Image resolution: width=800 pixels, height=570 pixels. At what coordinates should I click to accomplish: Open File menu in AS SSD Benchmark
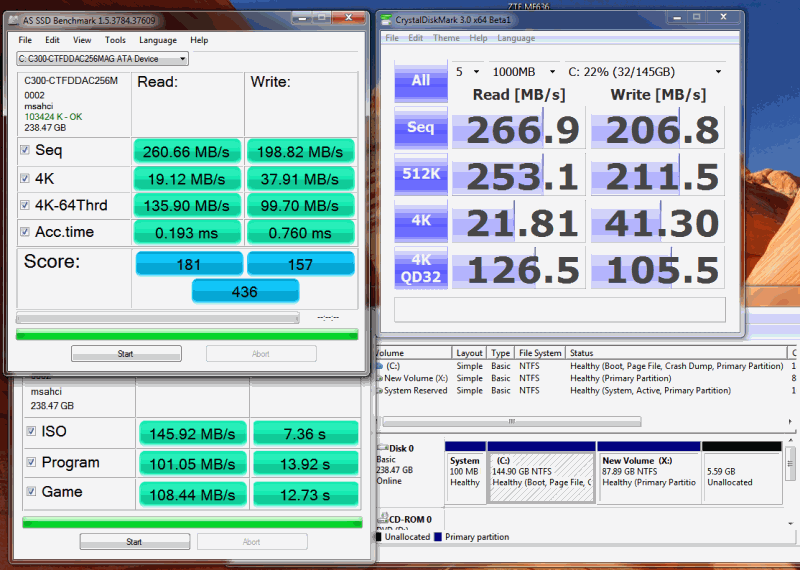tap(25, 40)
